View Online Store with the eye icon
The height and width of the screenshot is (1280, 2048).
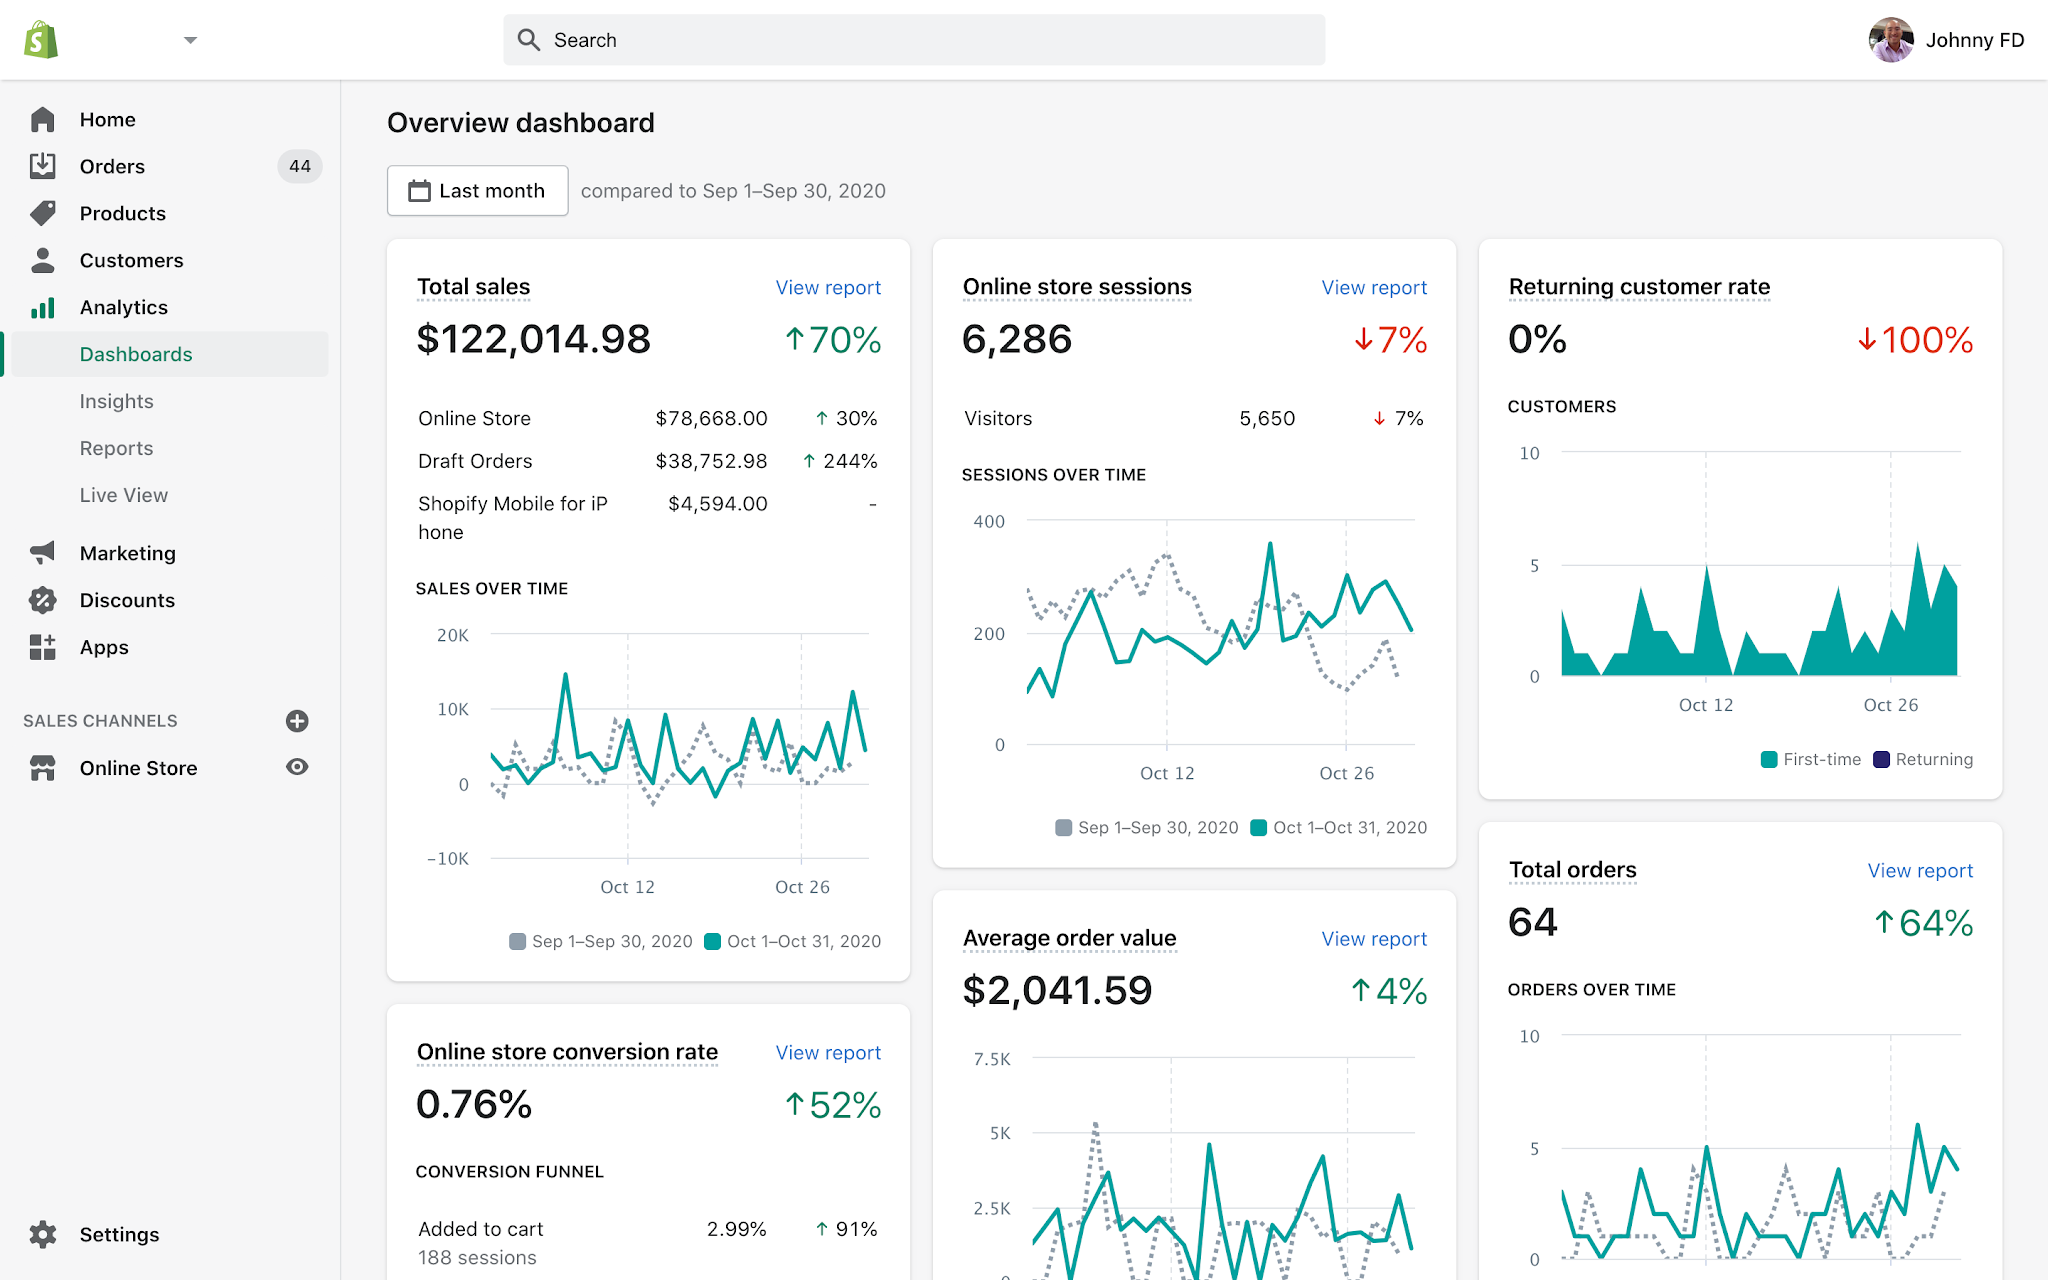297,767
